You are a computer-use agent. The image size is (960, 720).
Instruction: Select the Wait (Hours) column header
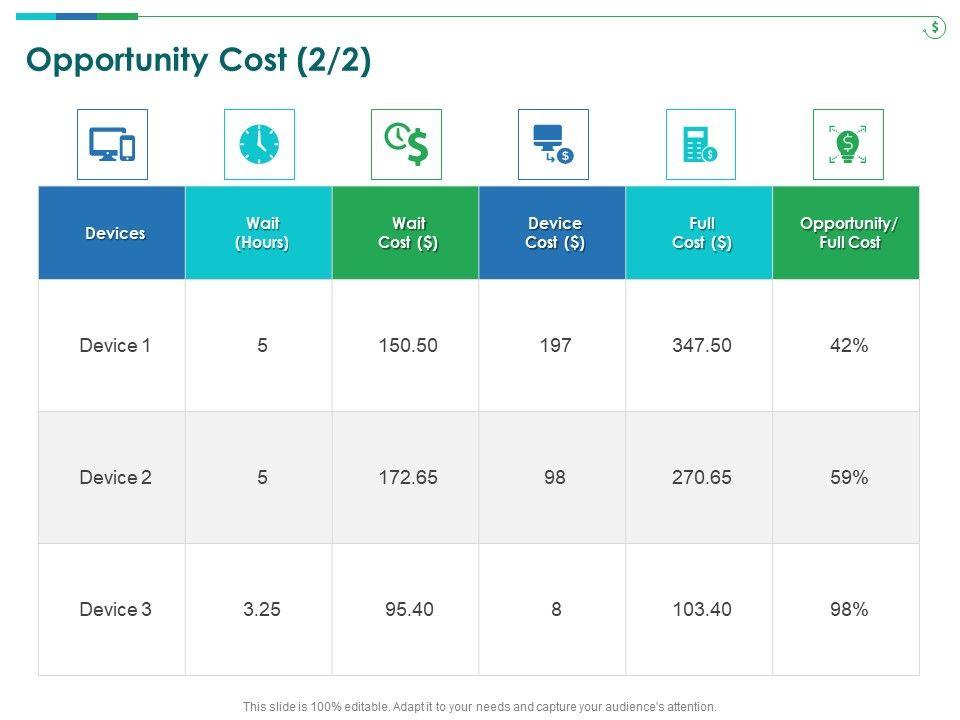click(x=262, y=233)
